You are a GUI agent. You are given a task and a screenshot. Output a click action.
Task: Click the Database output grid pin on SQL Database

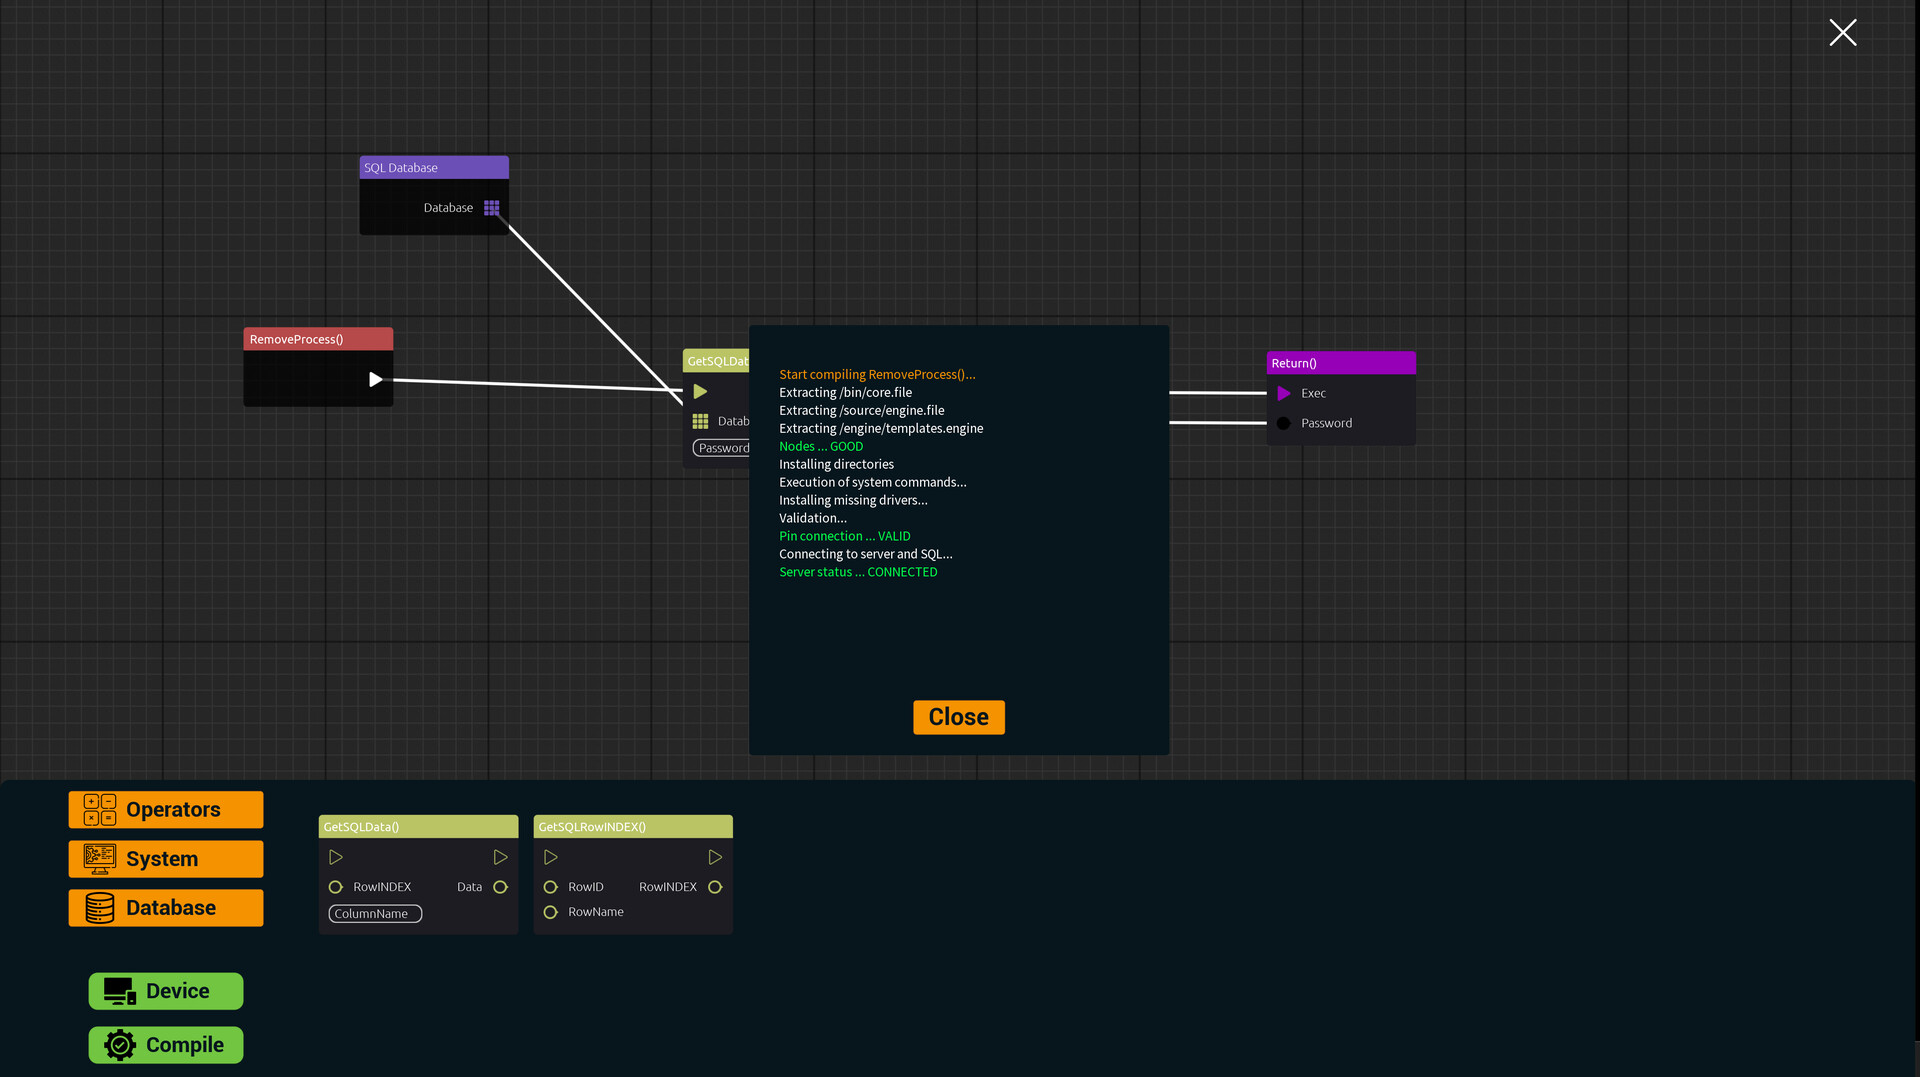click(x=491, y=207)
